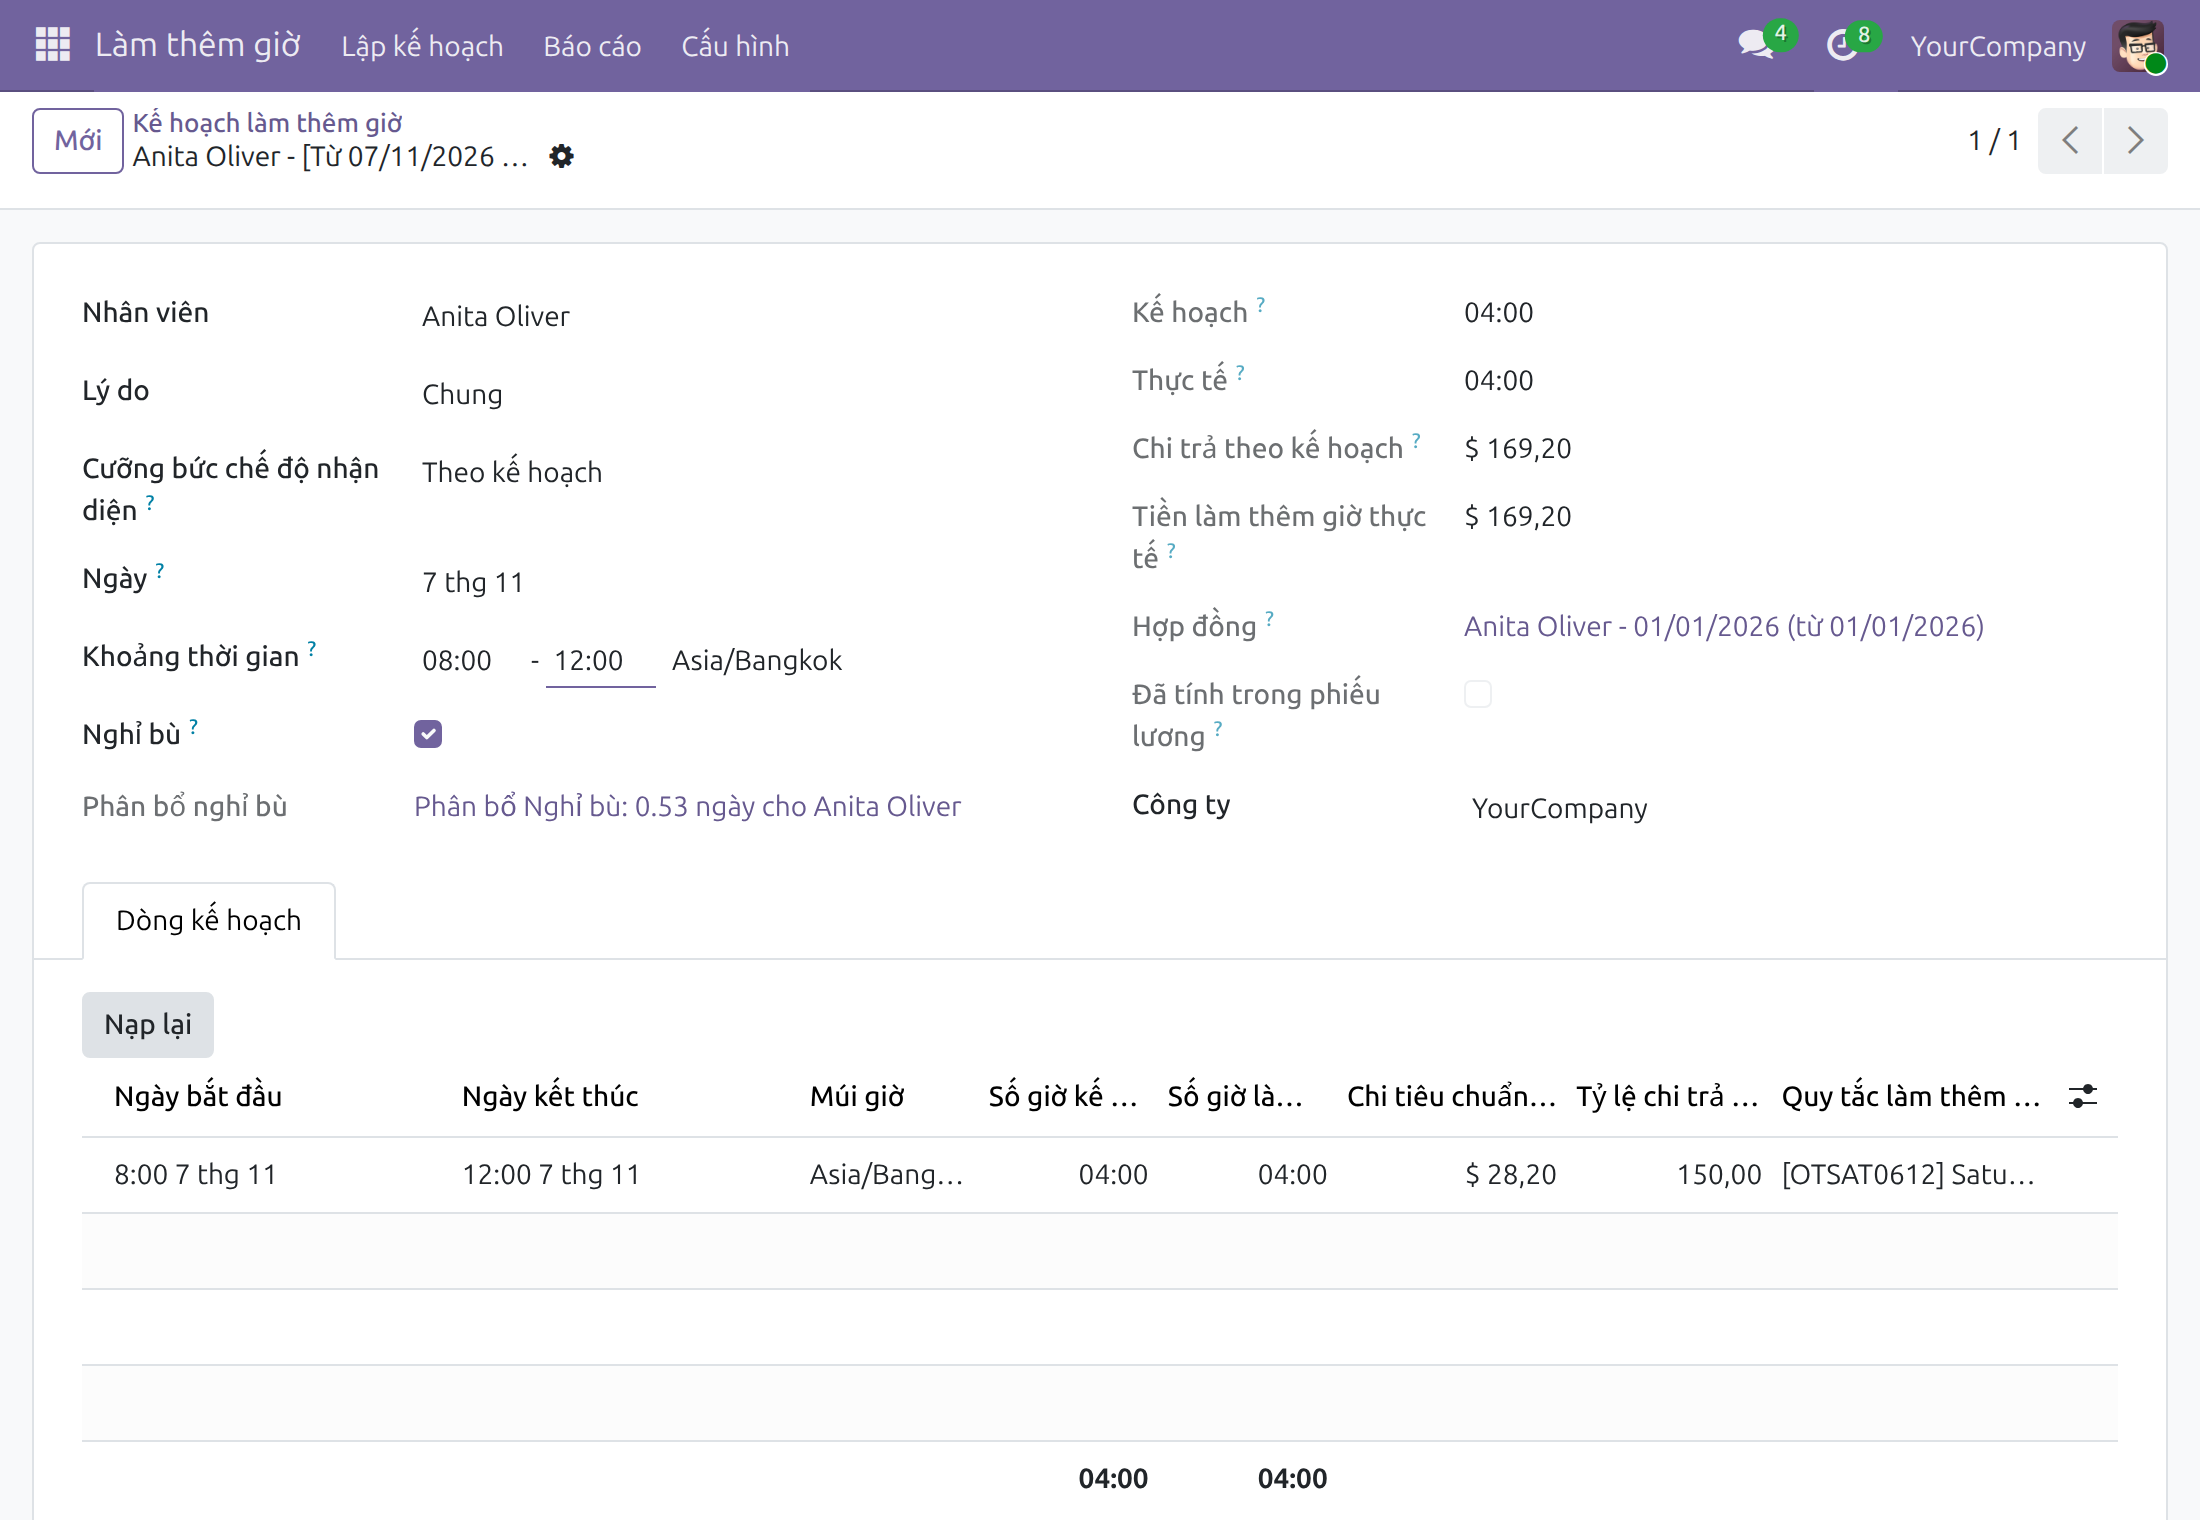Click the Nạp lại button

(x=148, y=1024)
